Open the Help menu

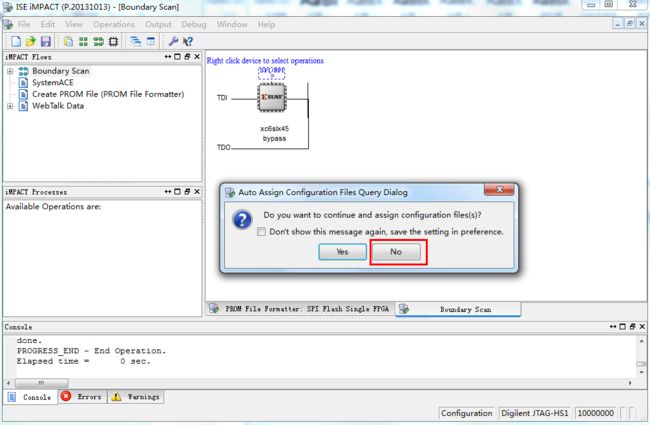pyautogui.click(x=267, y=24)
